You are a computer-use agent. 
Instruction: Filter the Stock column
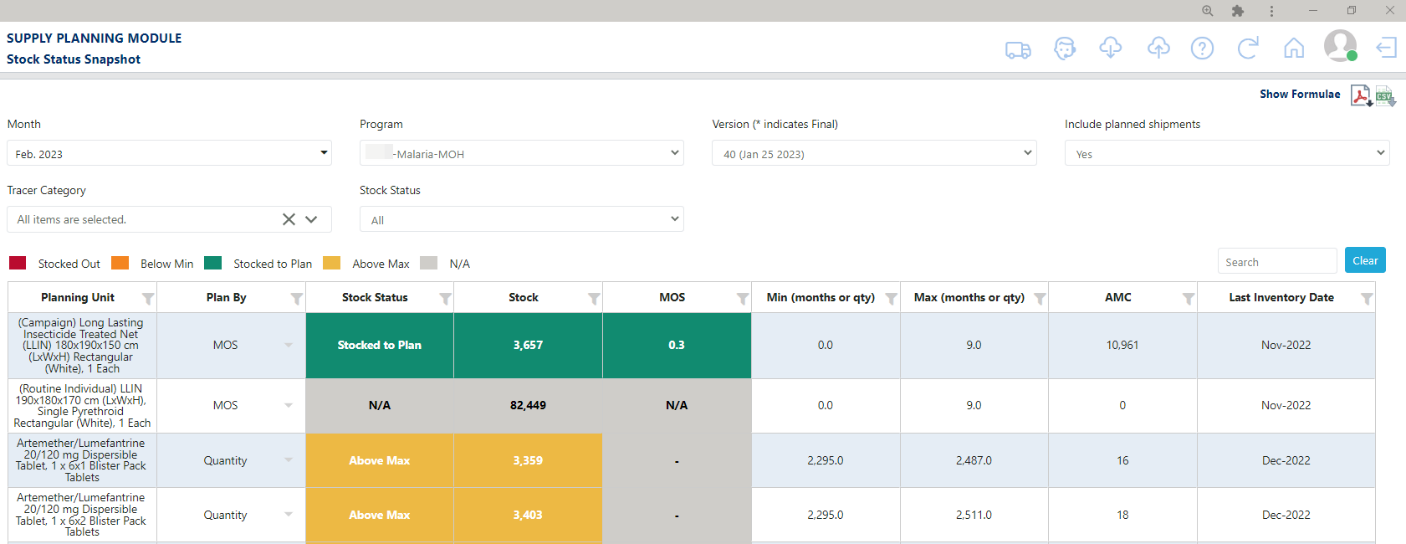point(594,298)
